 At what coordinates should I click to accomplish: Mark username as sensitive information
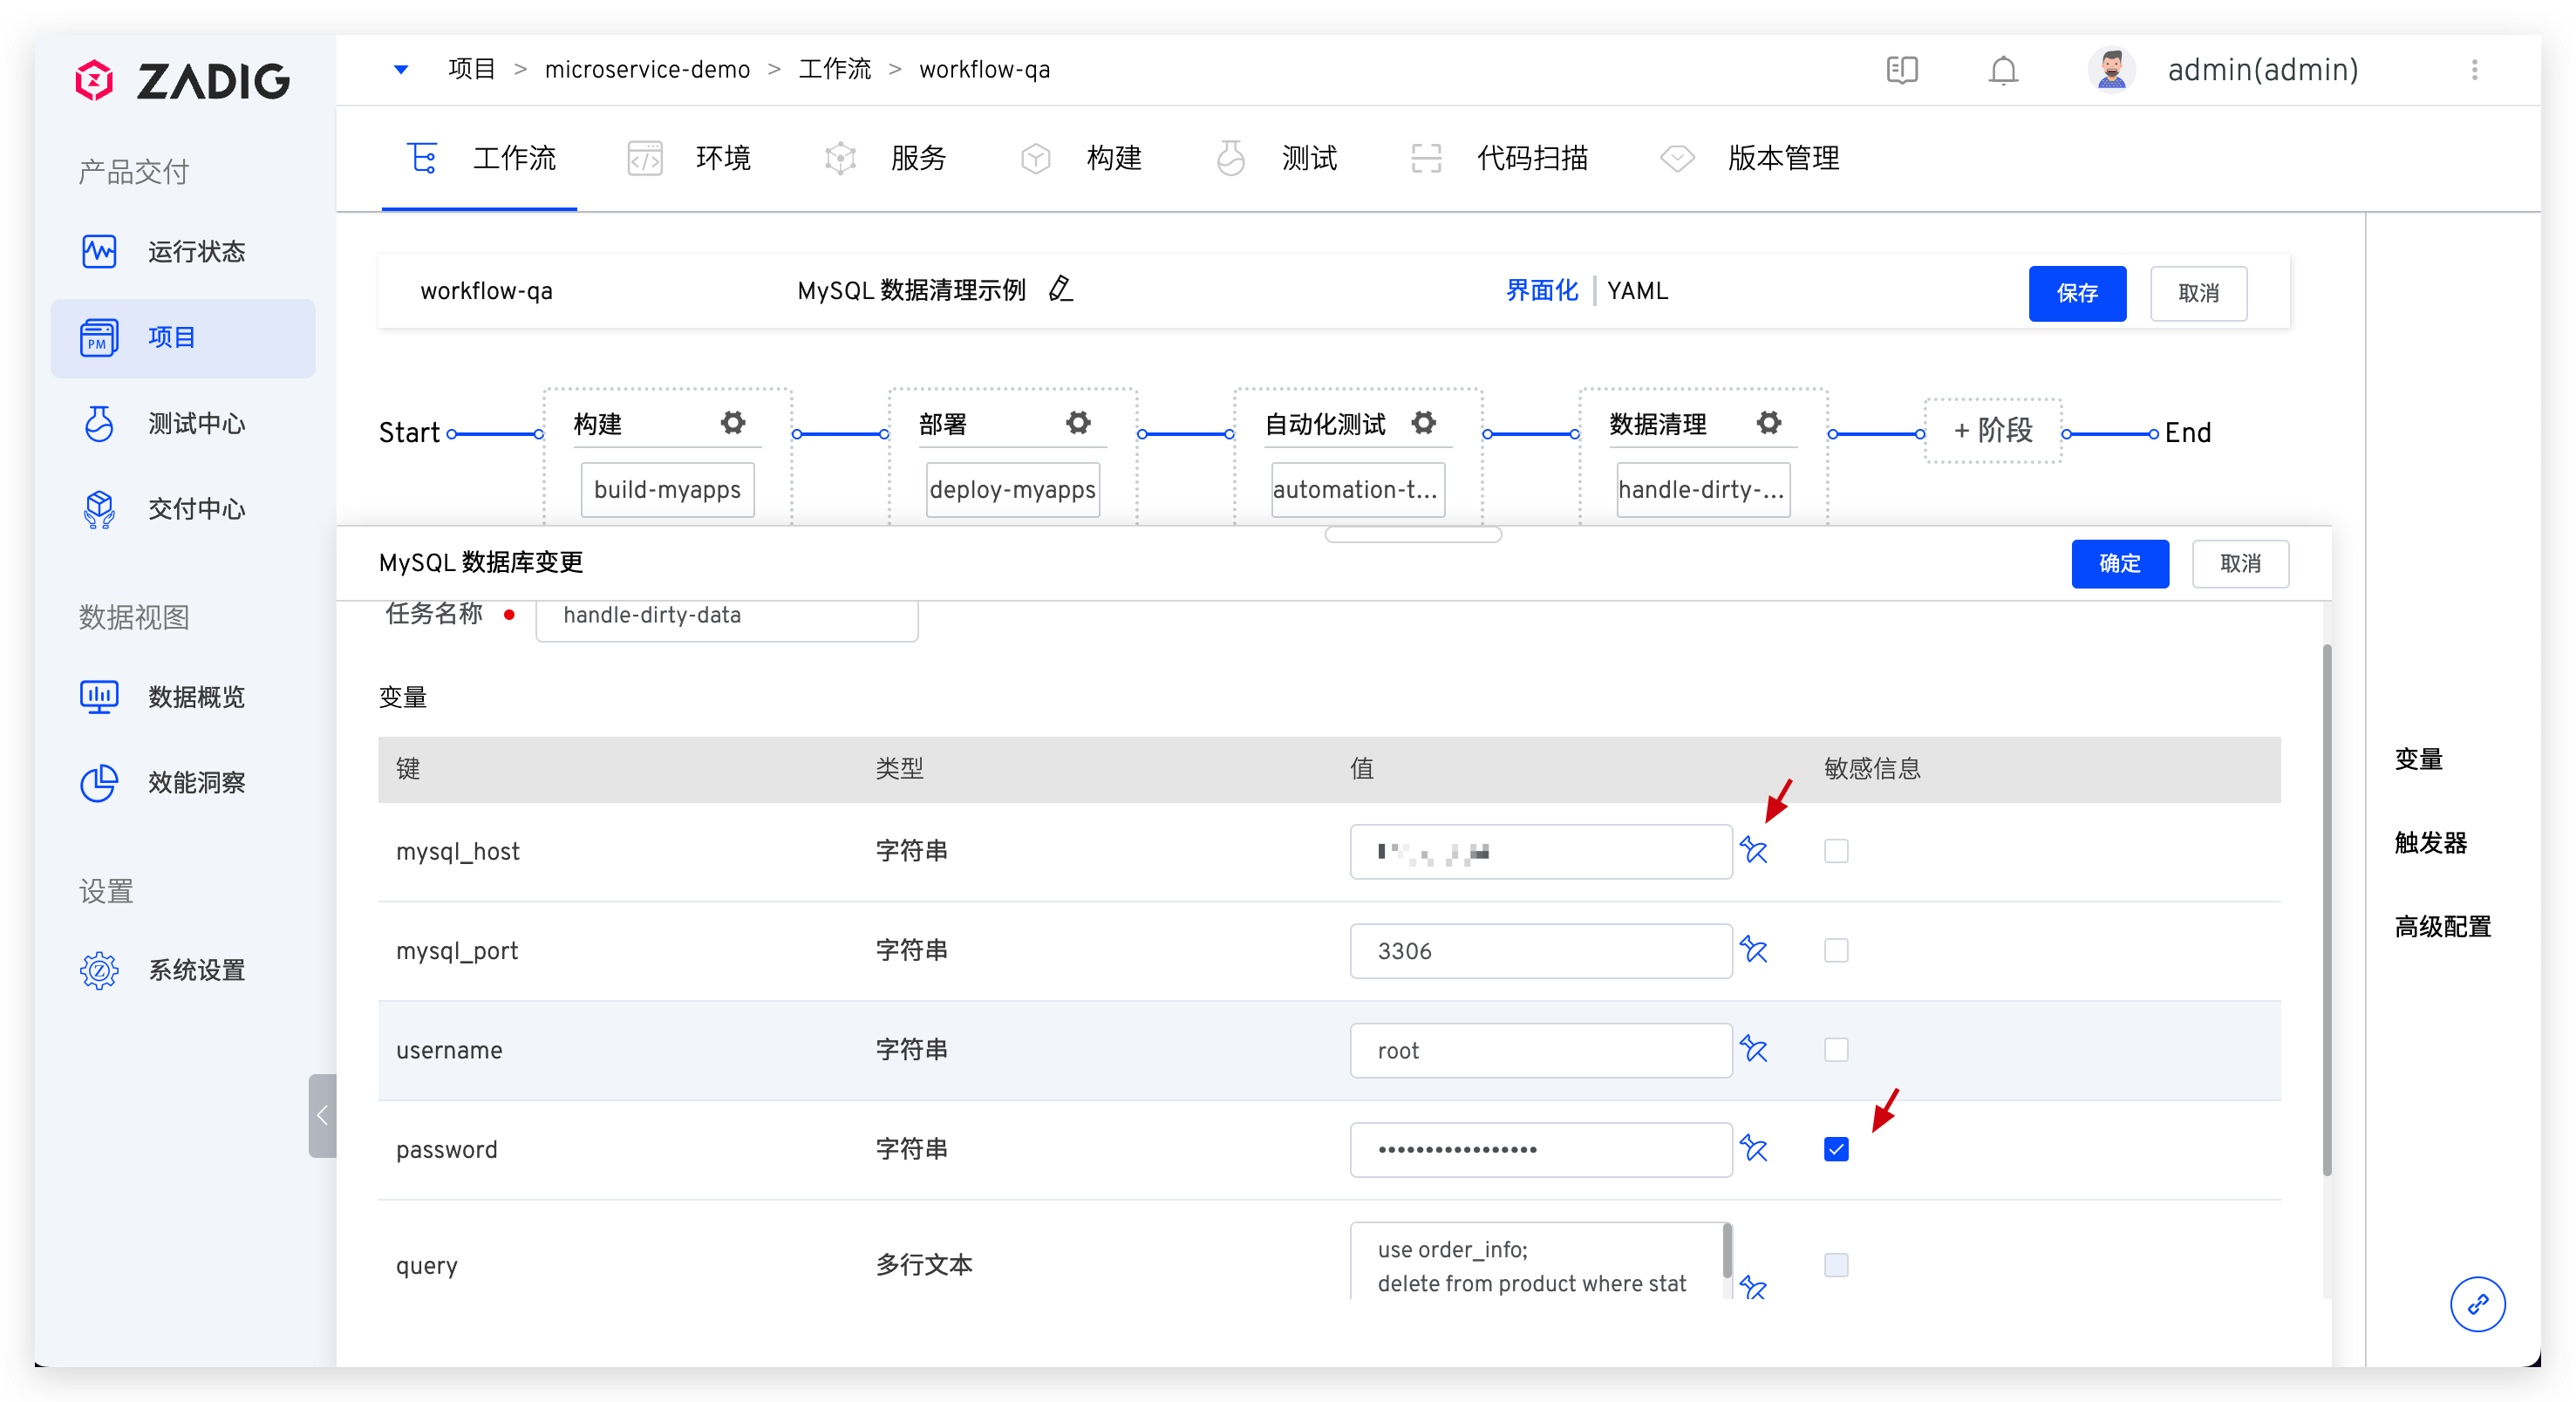1836,1050
